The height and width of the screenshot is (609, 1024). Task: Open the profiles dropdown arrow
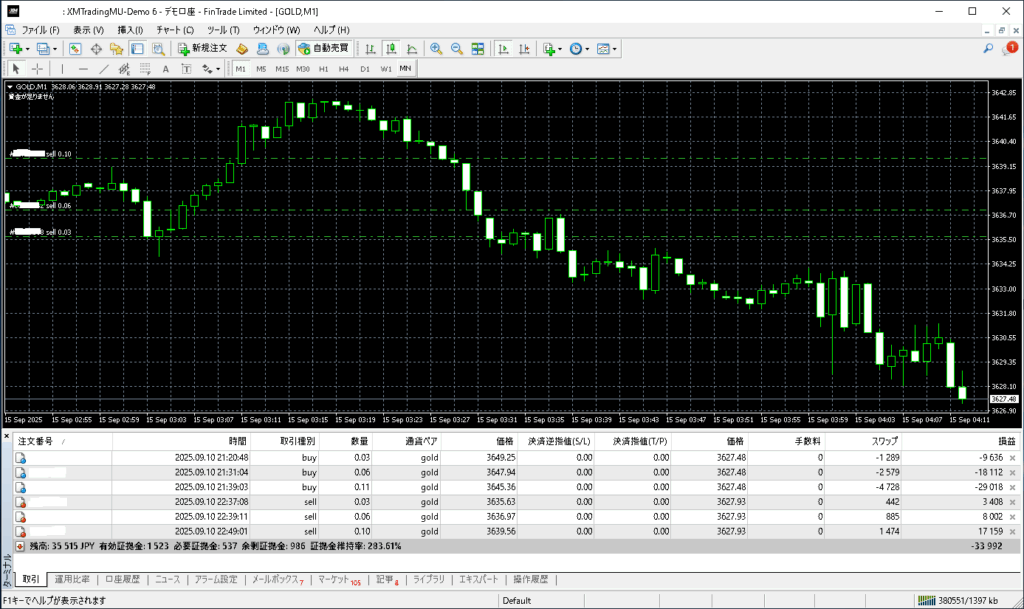(x=57, y=48)
